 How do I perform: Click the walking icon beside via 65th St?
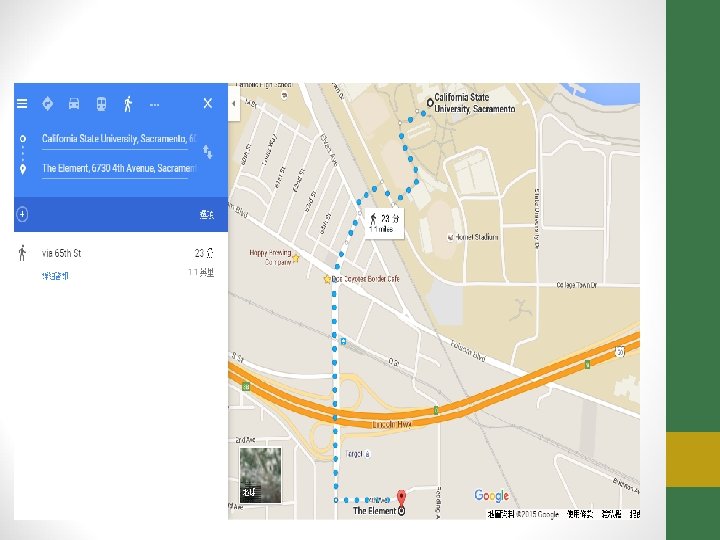pos(22,253)
